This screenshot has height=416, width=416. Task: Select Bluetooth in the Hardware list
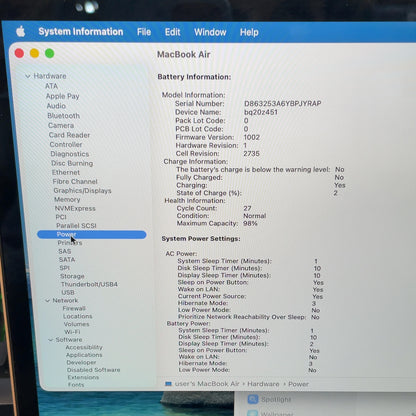[x=64, y=116]
